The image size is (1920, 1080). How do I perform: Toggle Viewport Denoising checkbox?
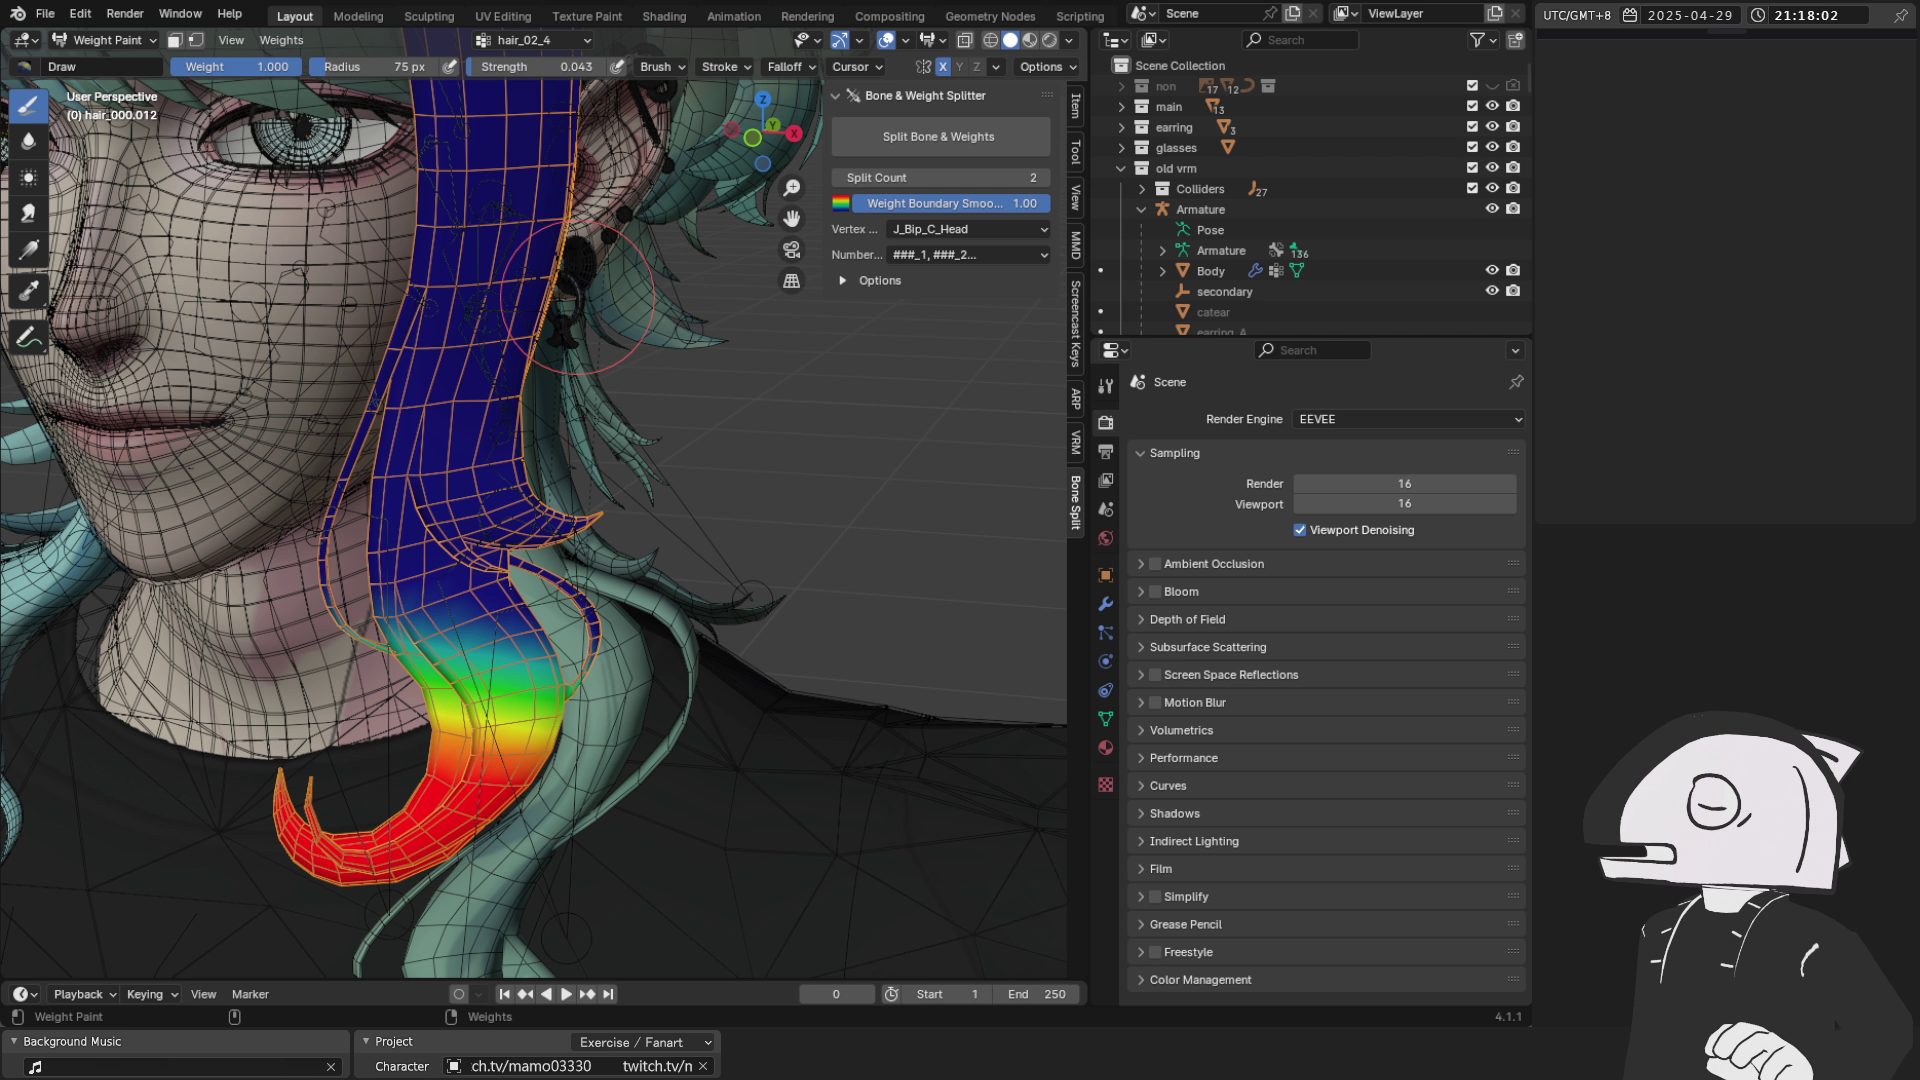1300,530
